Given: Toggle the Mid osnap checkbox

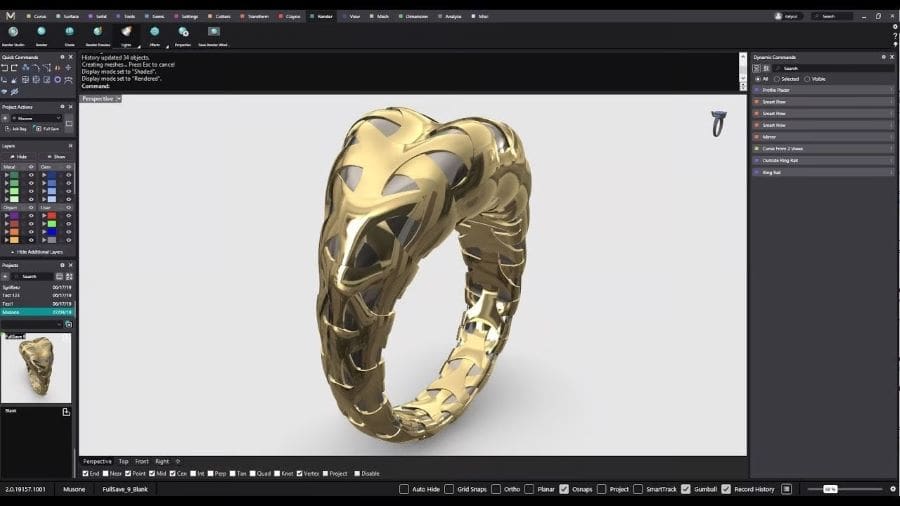Looking at the screenshot, I should [152, 474].
